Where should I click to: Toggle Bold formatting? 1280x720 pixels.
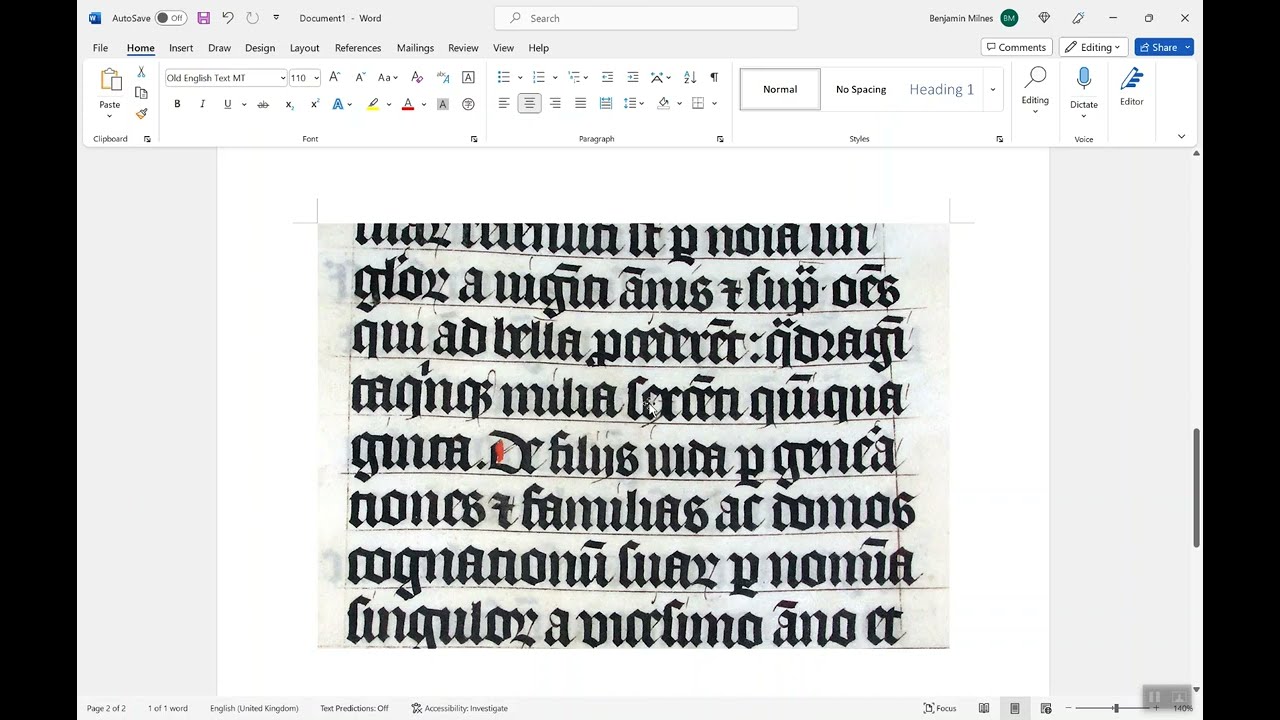pos(177,104)
